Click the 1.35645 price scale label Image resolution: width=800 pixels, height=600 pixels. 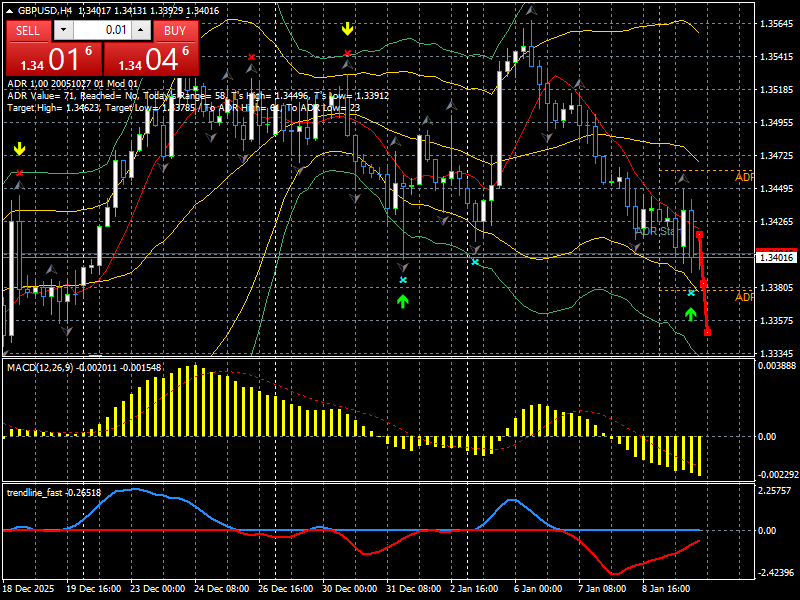(x=777, y=23)
